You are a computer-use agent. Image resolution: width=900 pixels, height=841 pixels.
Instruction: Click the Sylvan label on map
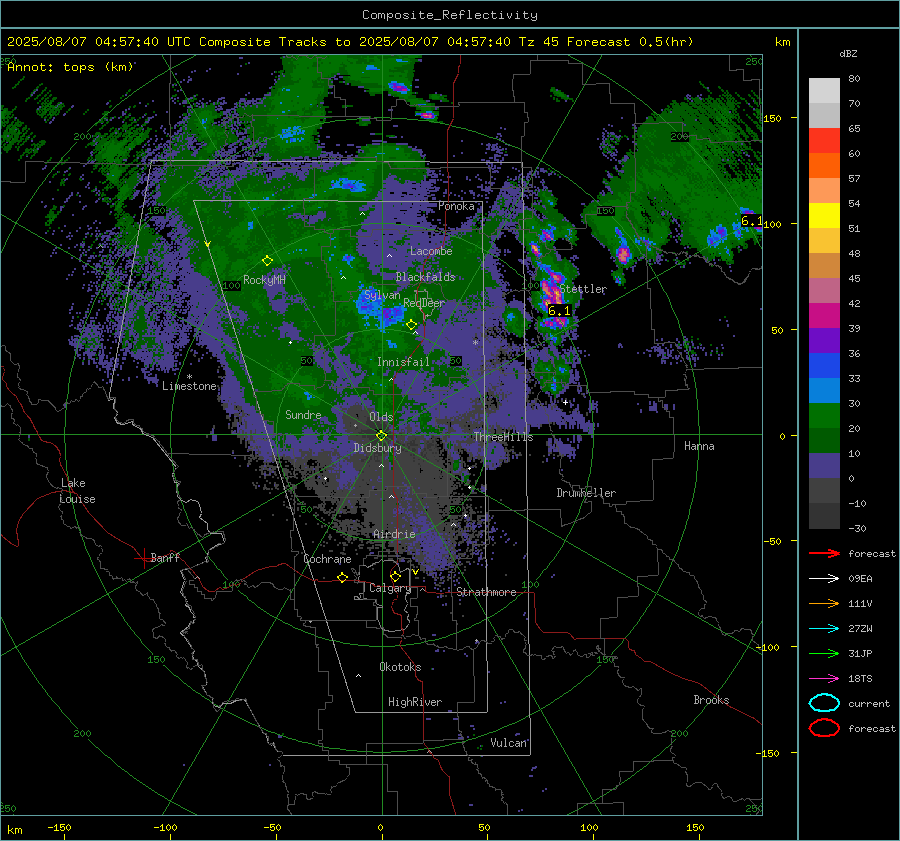(382, 295)
